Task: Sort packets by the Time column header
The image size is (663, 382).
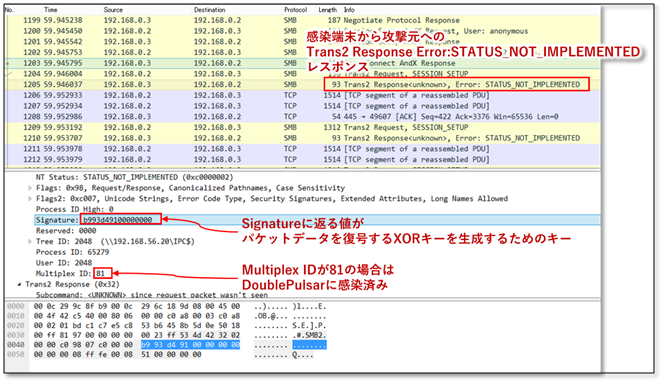Action: coord(51,10)
